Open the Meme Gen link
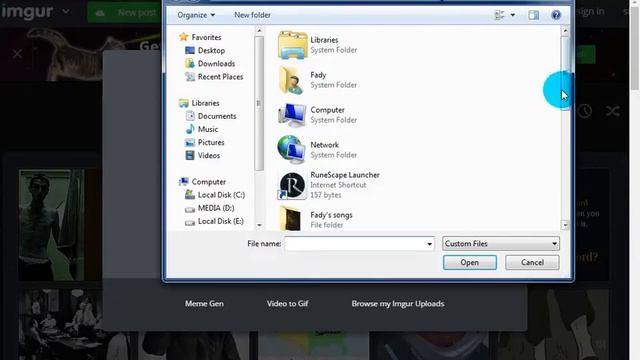 click(204, 304)
